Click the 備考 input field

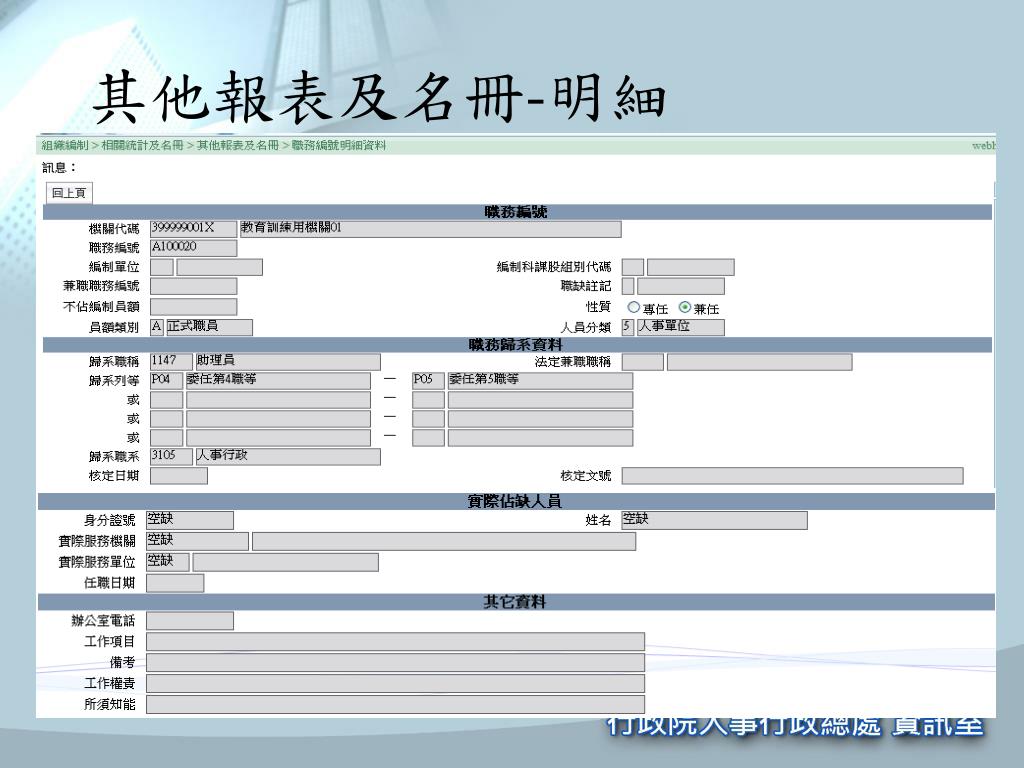[395, 663]
